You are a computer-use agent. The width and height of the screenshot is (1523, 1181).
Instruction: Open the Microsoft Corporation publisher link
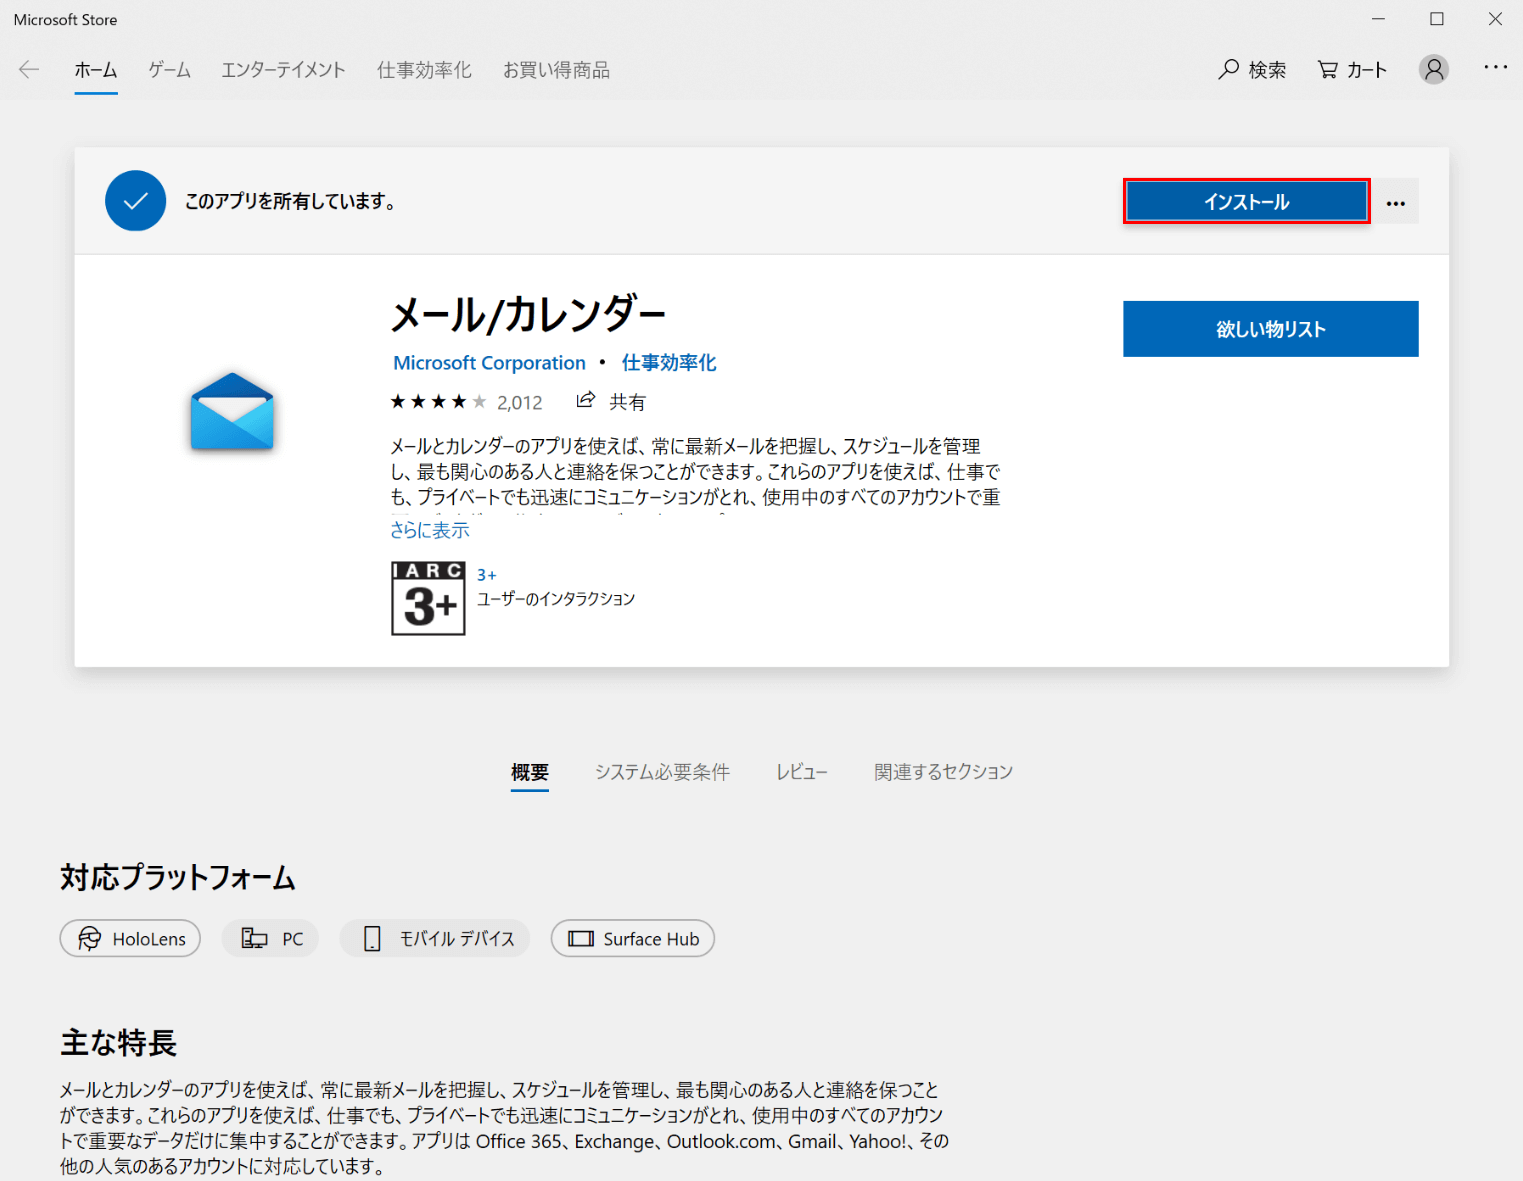click(489, 363)
